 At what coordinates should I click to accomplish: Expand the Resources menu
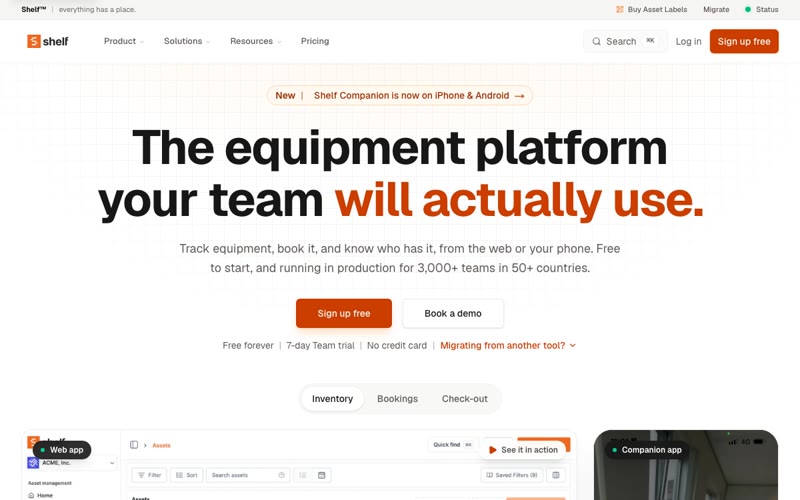pyautogui.click(x=256, y=41)
